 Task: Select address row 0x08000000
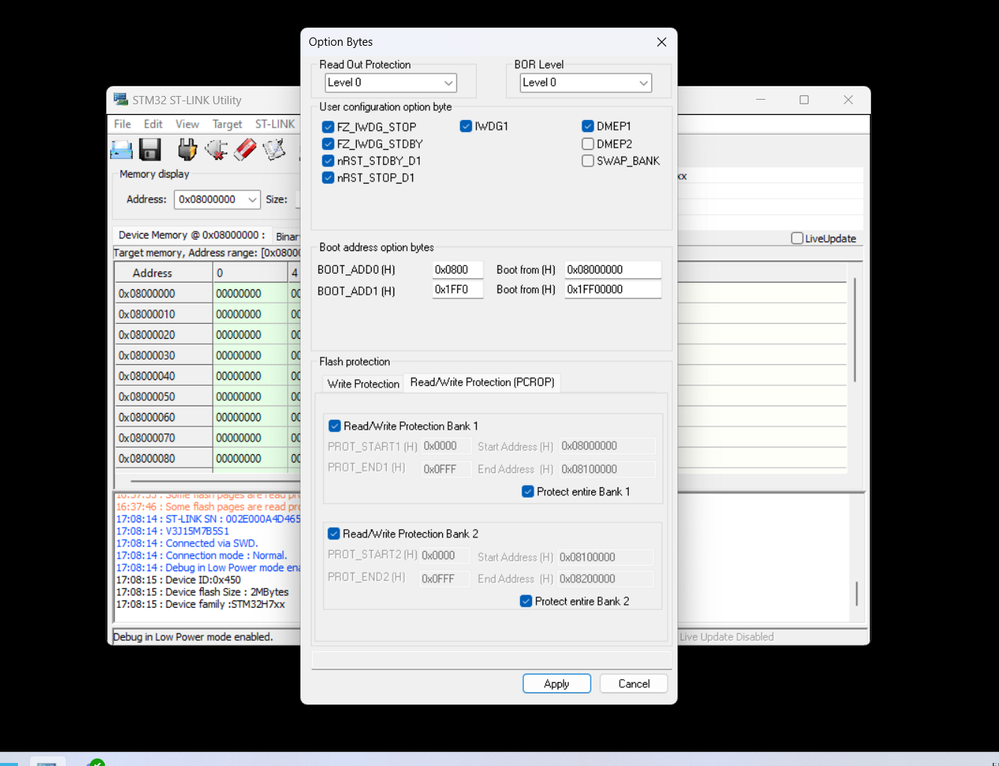pyautogui.click(x=164, y=294)
